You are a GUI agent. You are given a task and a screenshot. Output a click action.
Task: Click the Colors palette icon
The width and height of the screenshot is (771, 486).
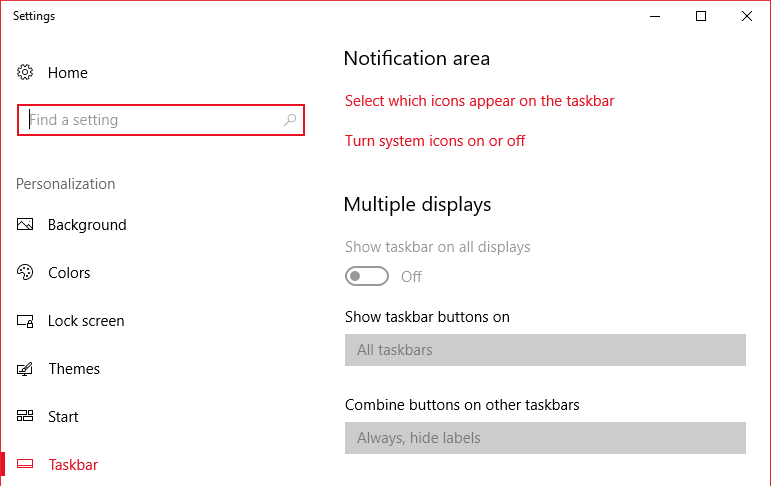25,272
